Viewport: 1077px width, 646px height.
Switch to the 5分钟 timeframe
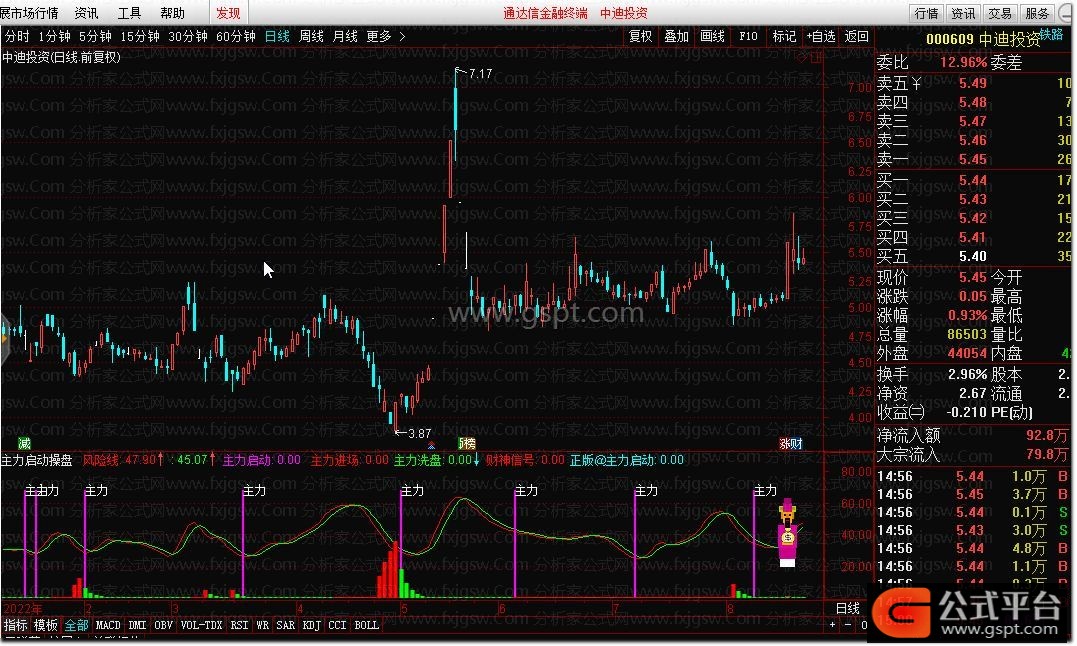pos(95,36)
